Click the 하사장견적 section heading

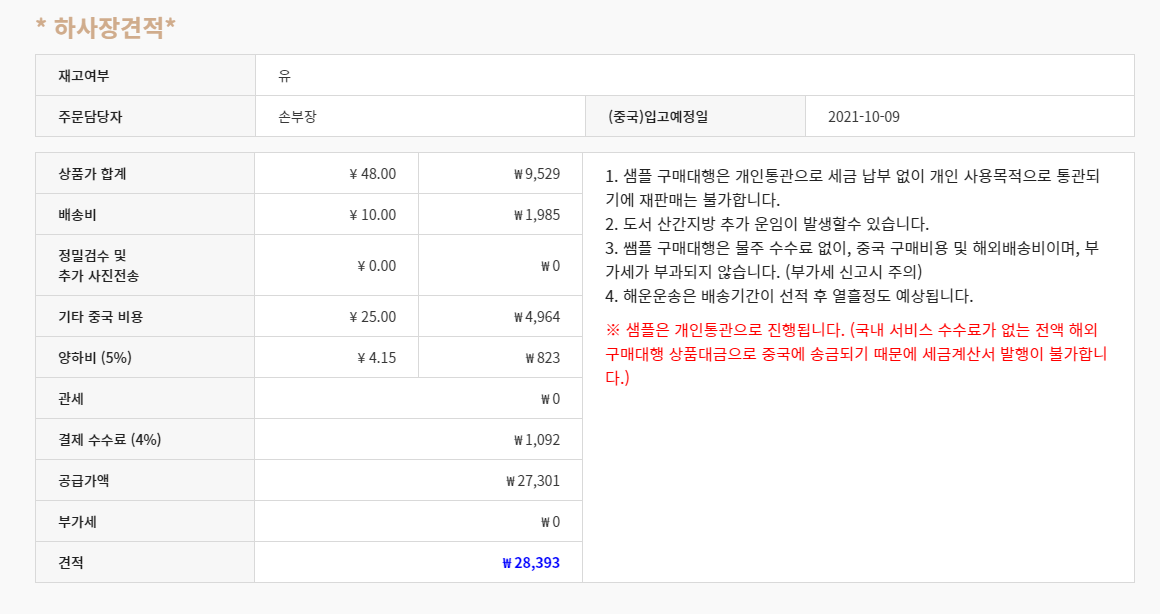point(106,27)
